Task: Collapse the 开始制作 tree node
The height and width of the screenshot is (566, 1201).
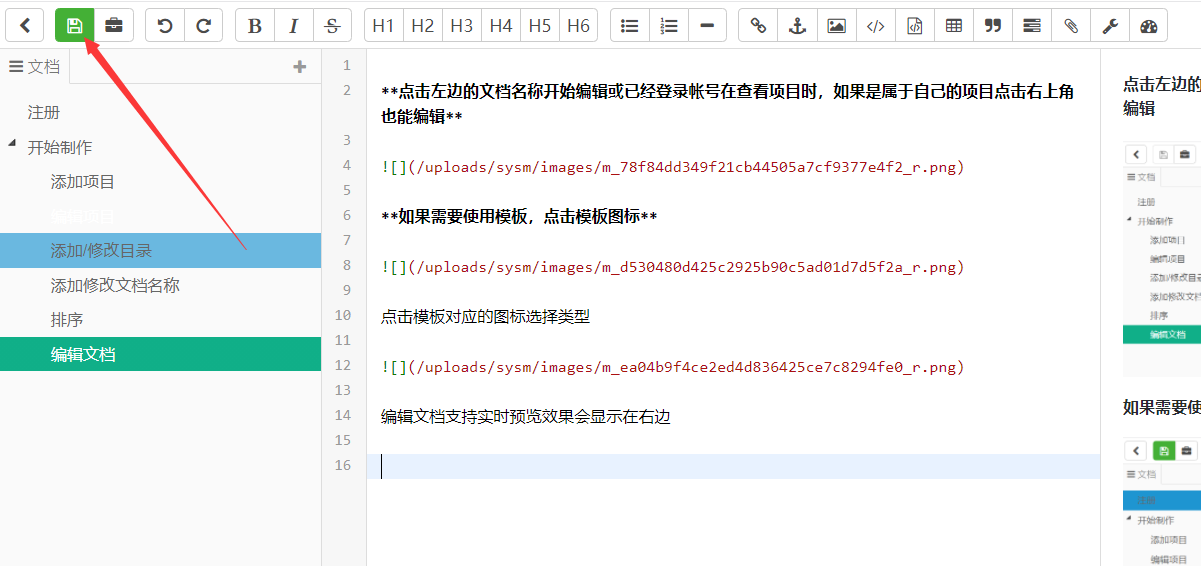Action: 13,145
